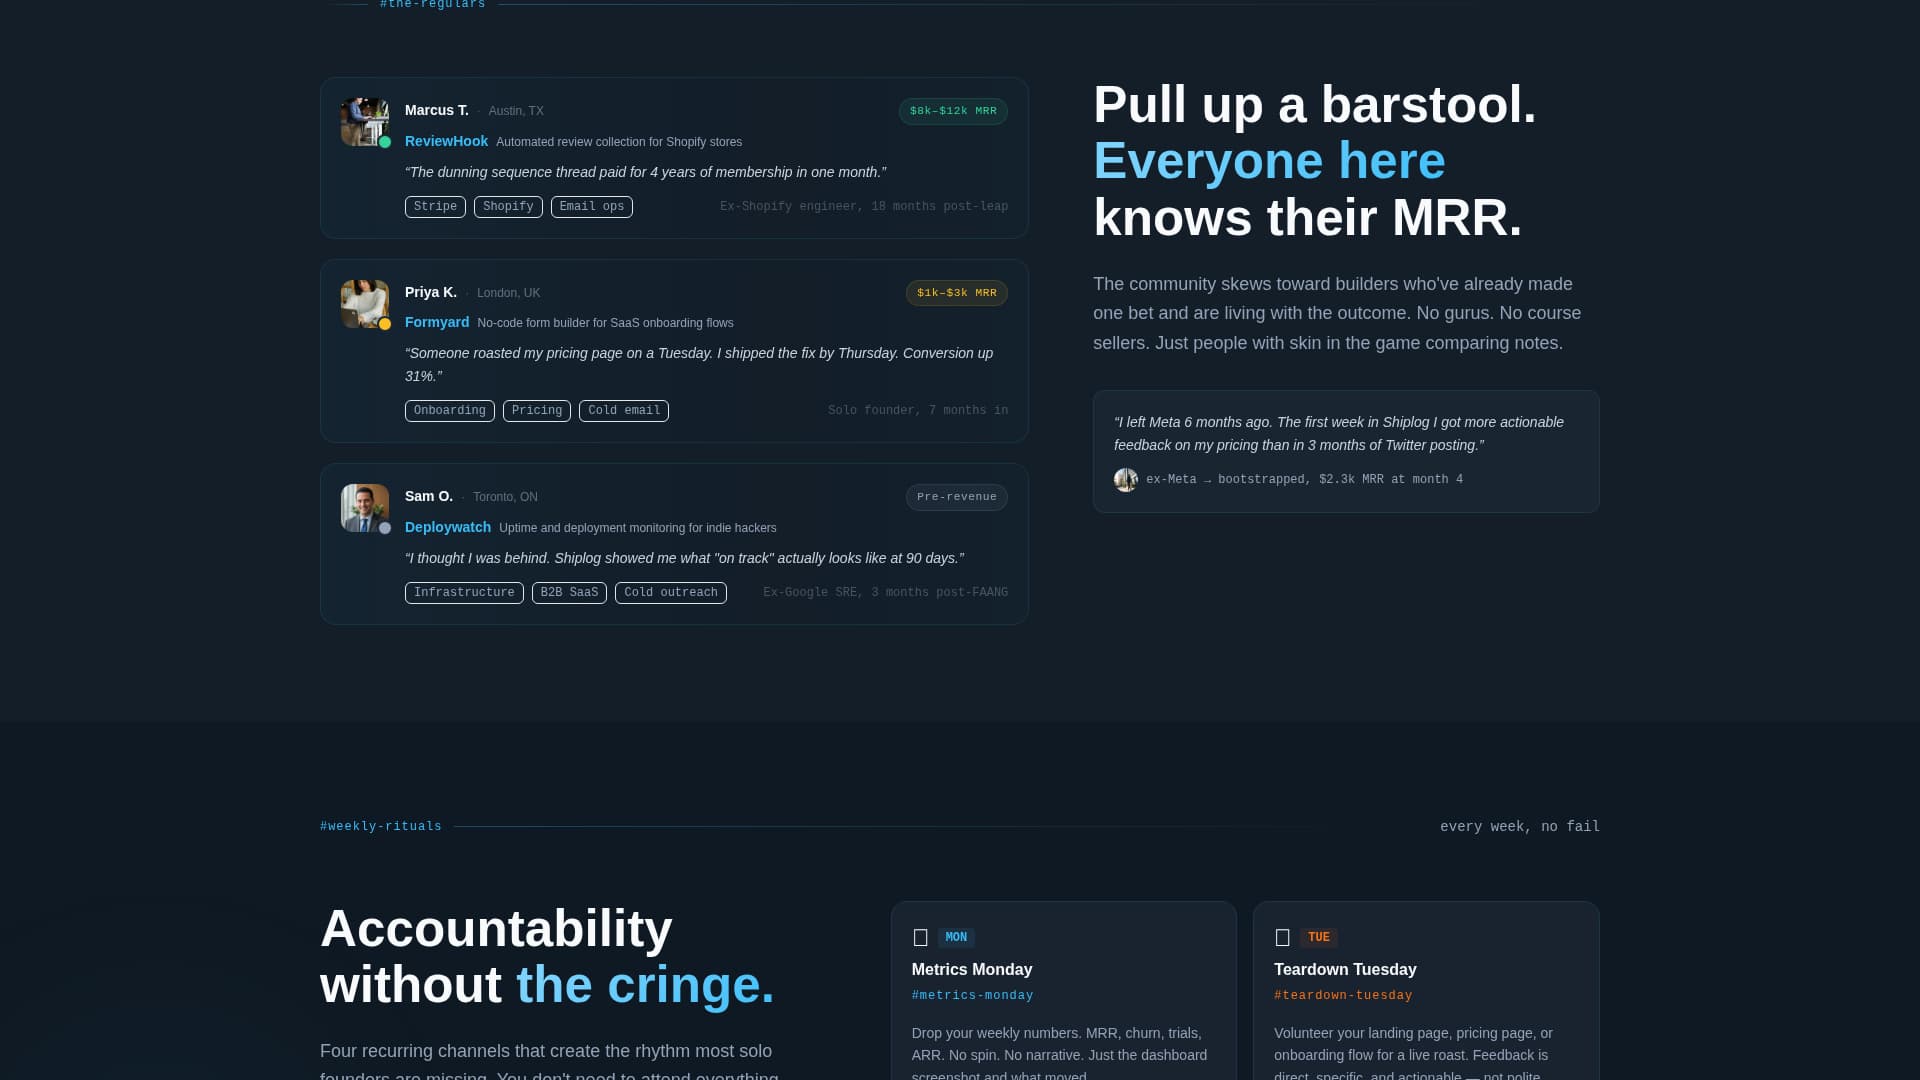
Task: Select the Pricing tag
Action: [537, 411]
